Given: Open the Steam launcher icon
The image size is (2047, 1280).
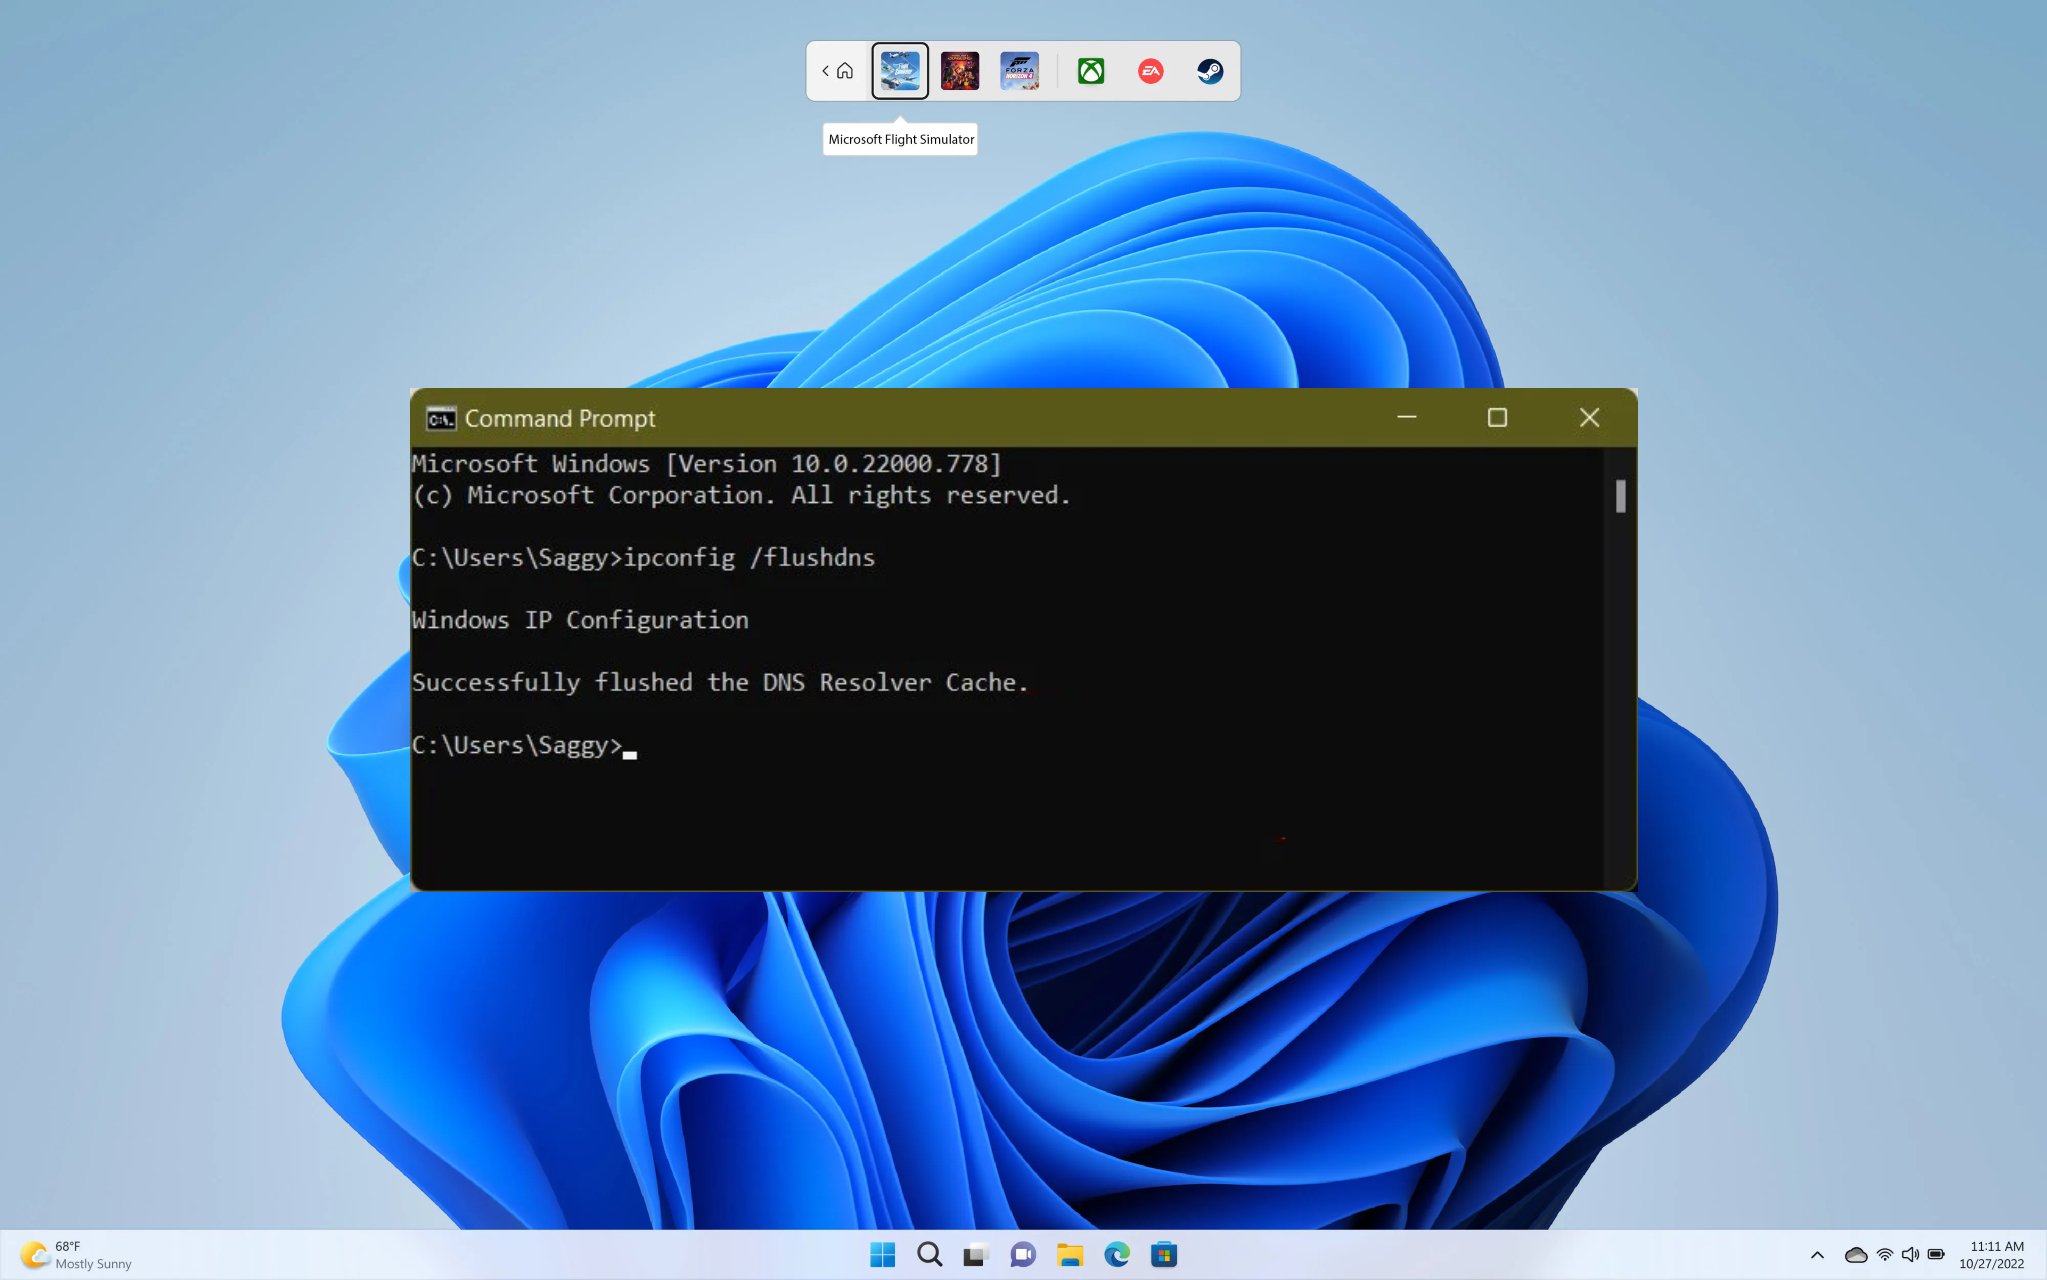Looking at the screenshot, I should pos(1210,71).
